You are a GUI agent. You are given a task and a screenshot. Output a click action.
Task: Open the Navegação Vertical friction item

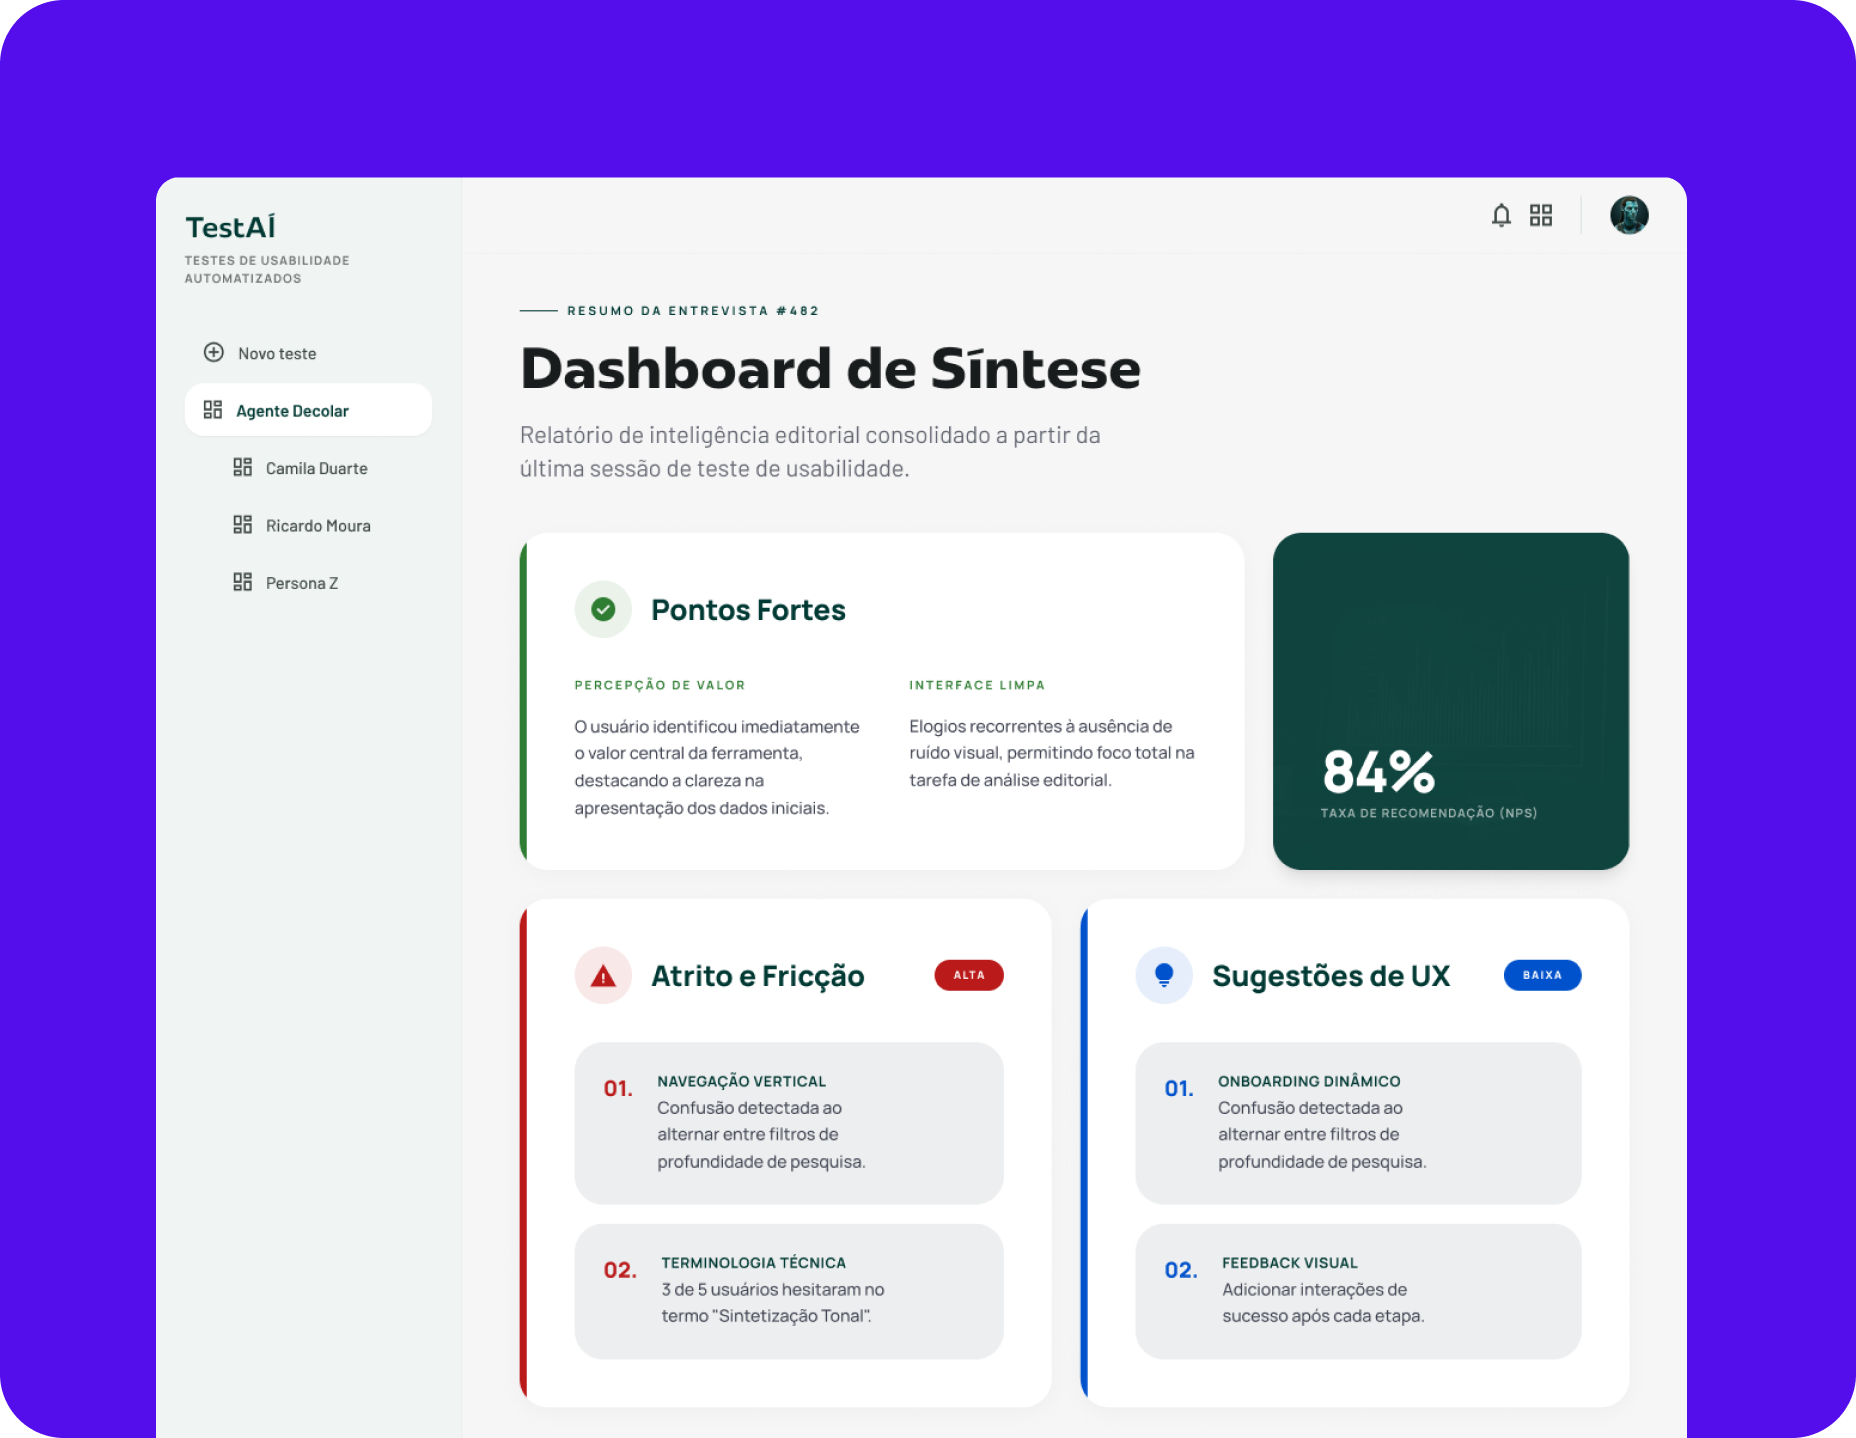click(x=789, y=1123)
